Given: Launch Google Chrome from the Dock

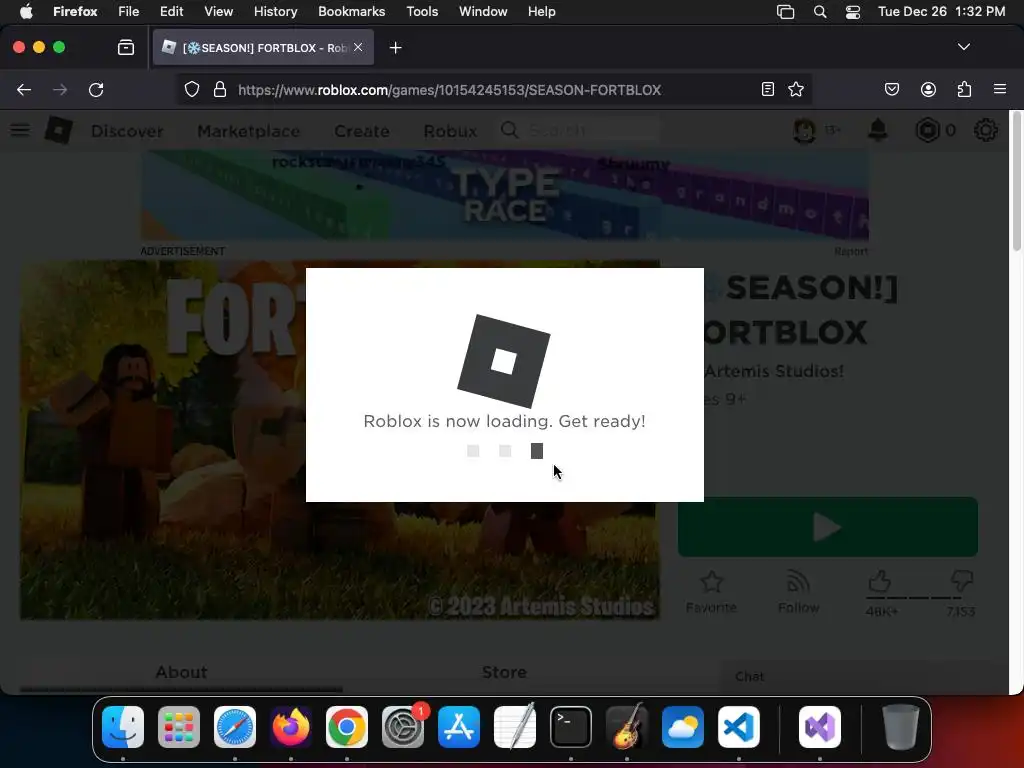Looking at the screenshot, I should 347,727.
